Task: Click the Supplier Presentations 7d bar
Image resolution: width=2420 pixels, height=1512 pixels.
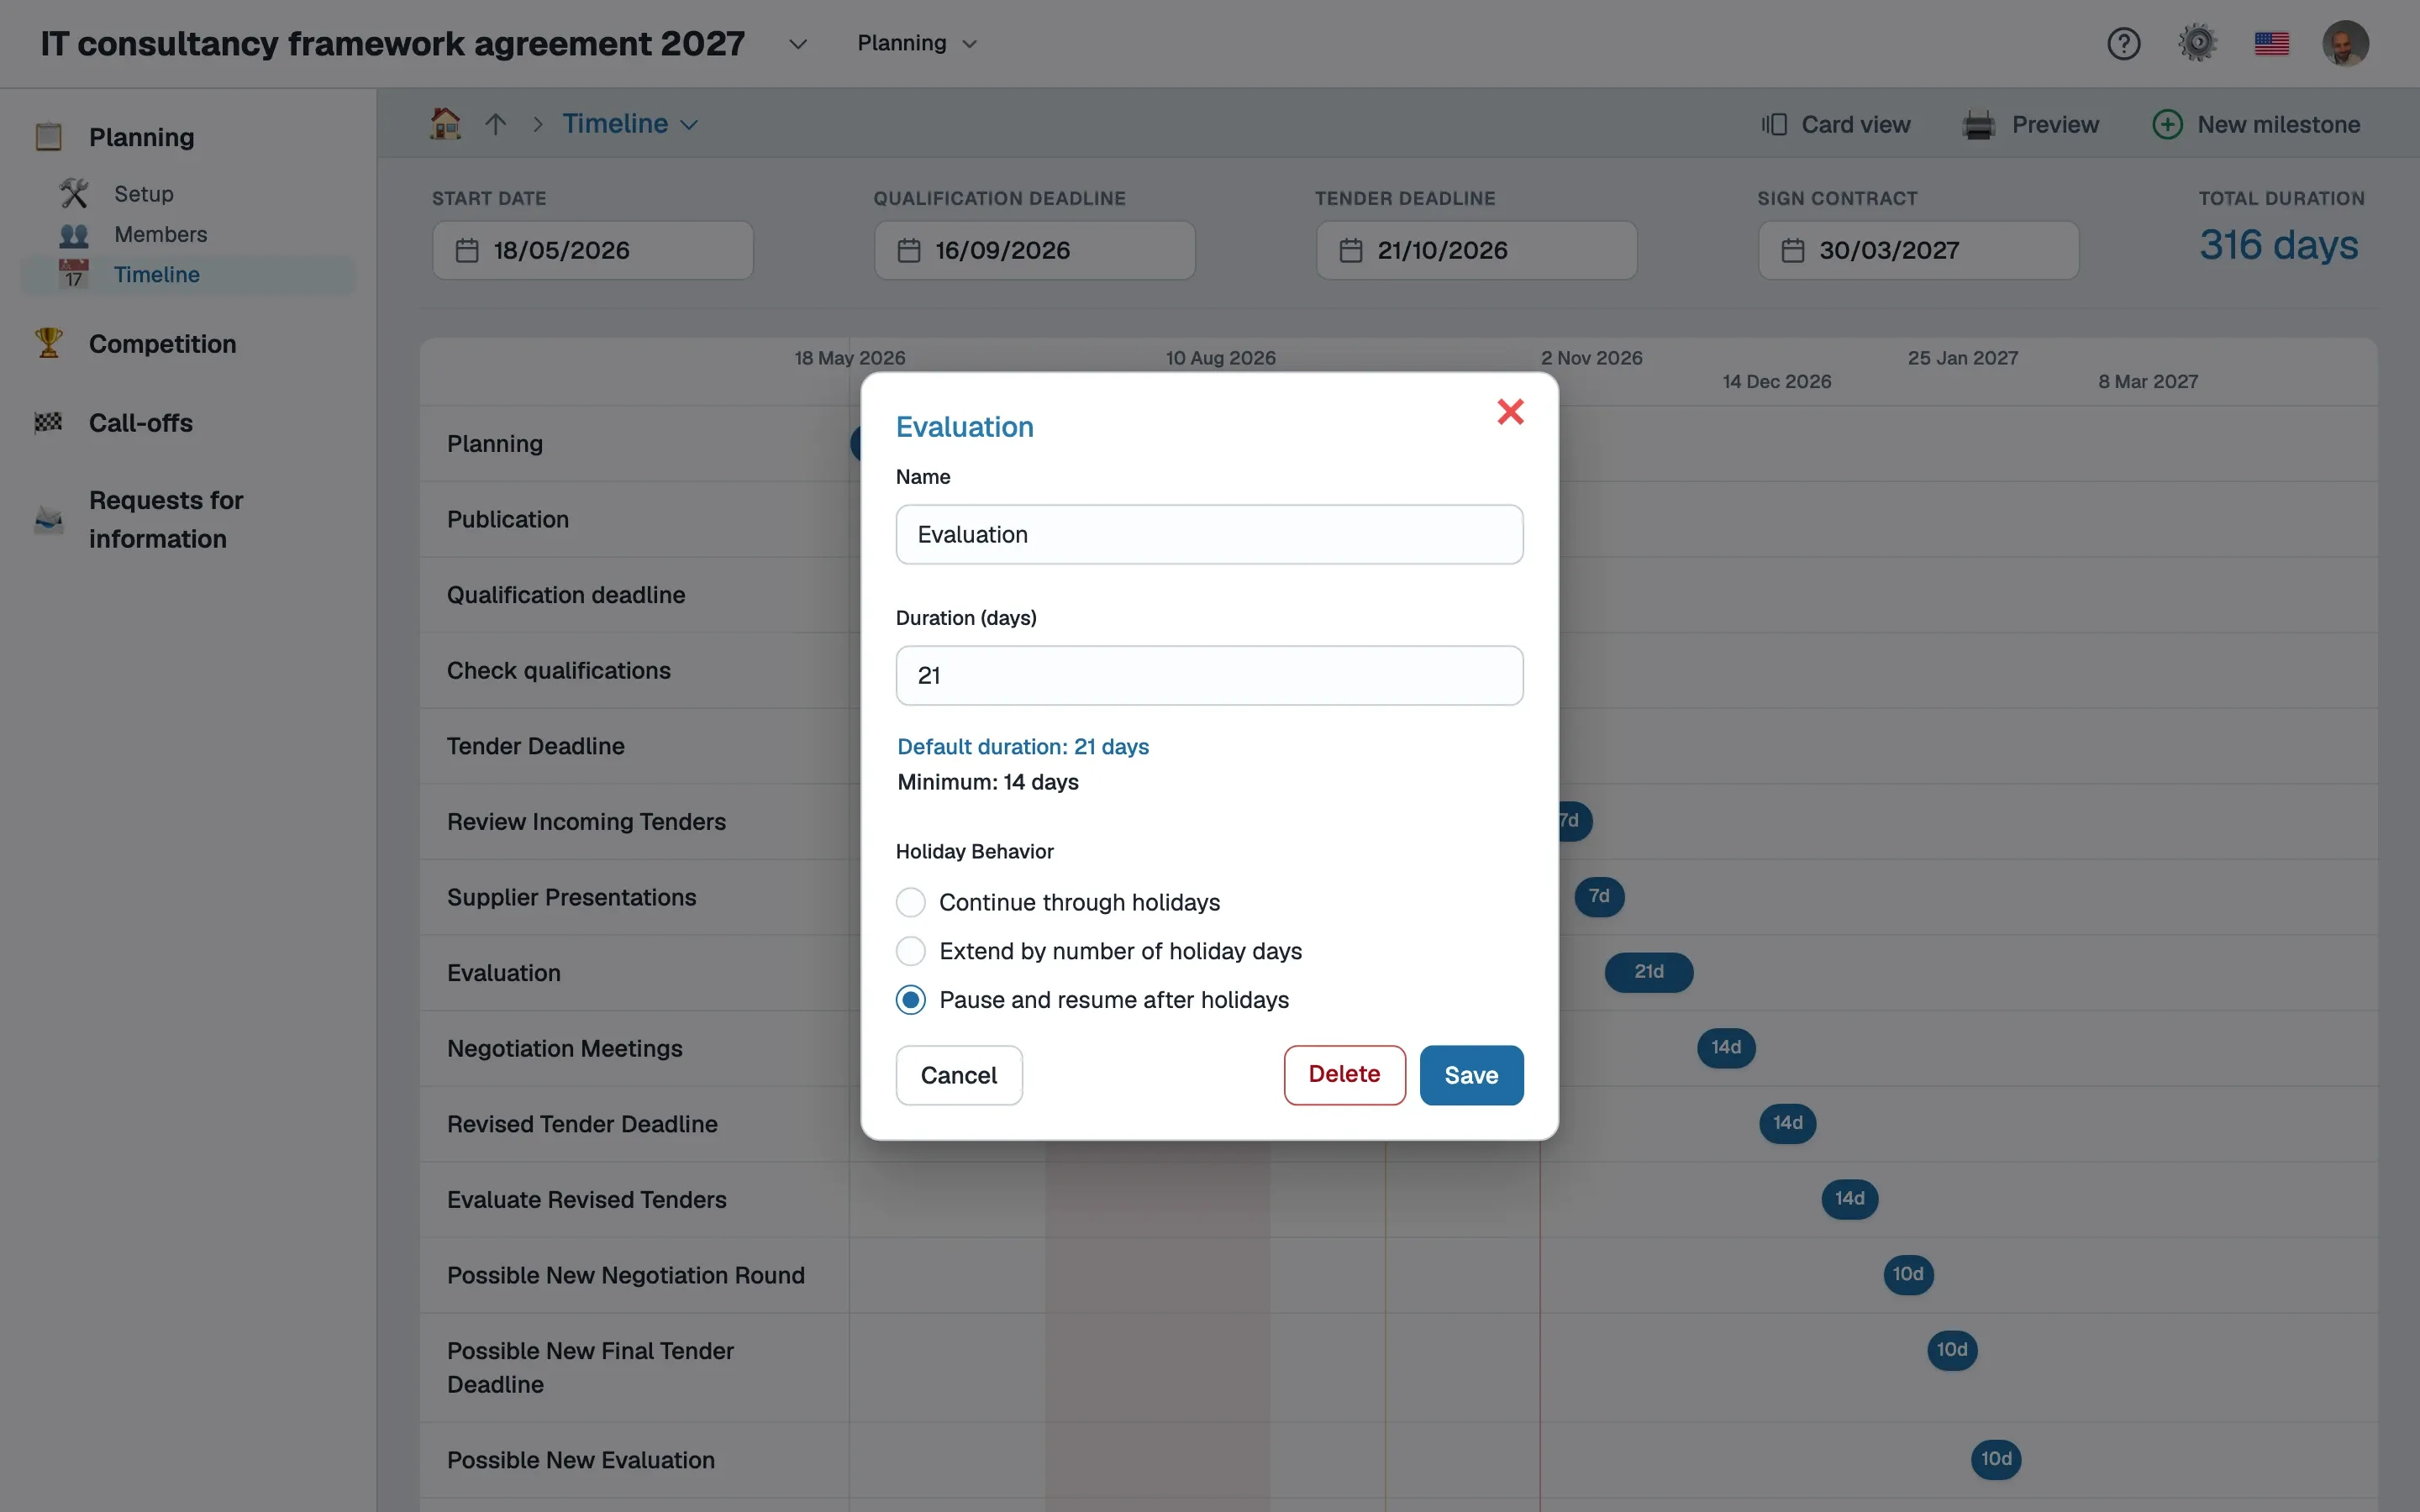Action: (x=1599, y=896)
